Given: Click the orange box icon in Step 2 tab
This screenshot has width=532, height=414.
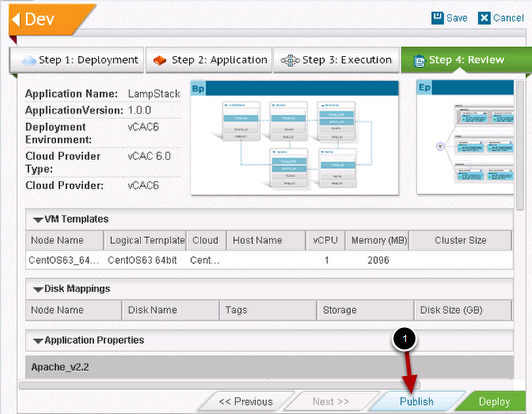Looking at the screenshot, I should coord(159,60).
